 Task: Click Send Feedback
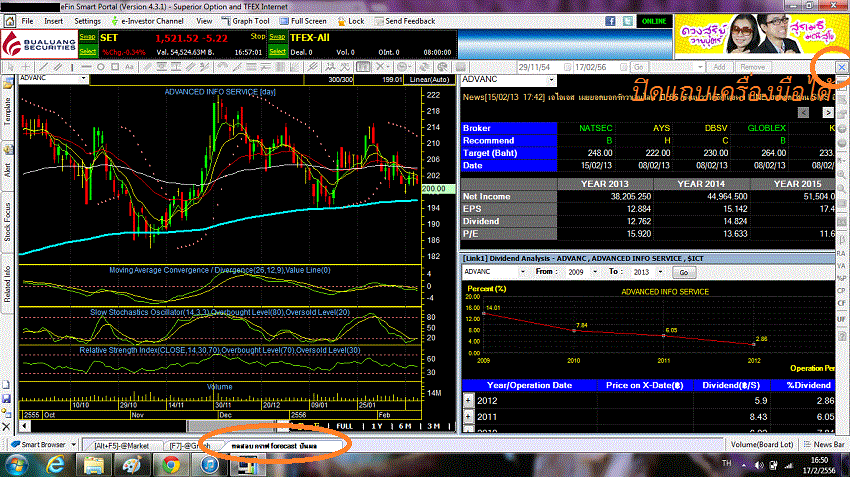point(404,21)
